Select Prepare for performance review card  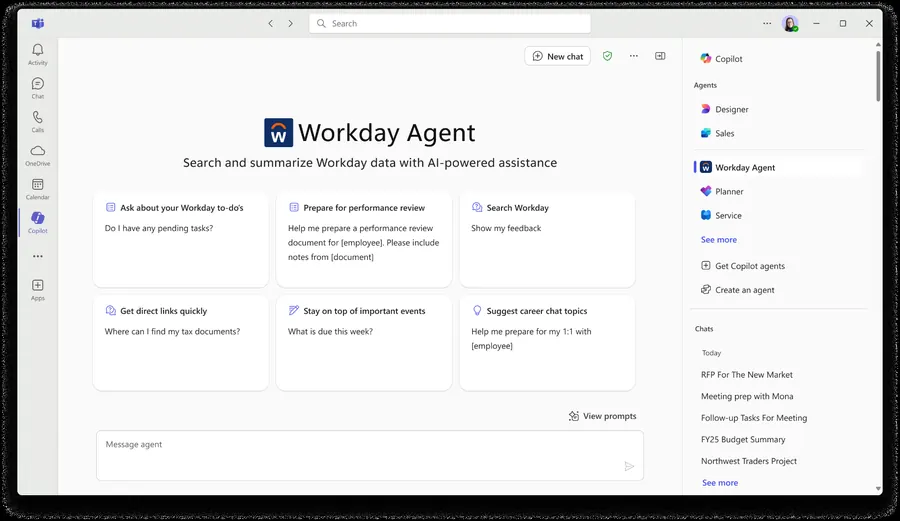click(x=364, y=240)
